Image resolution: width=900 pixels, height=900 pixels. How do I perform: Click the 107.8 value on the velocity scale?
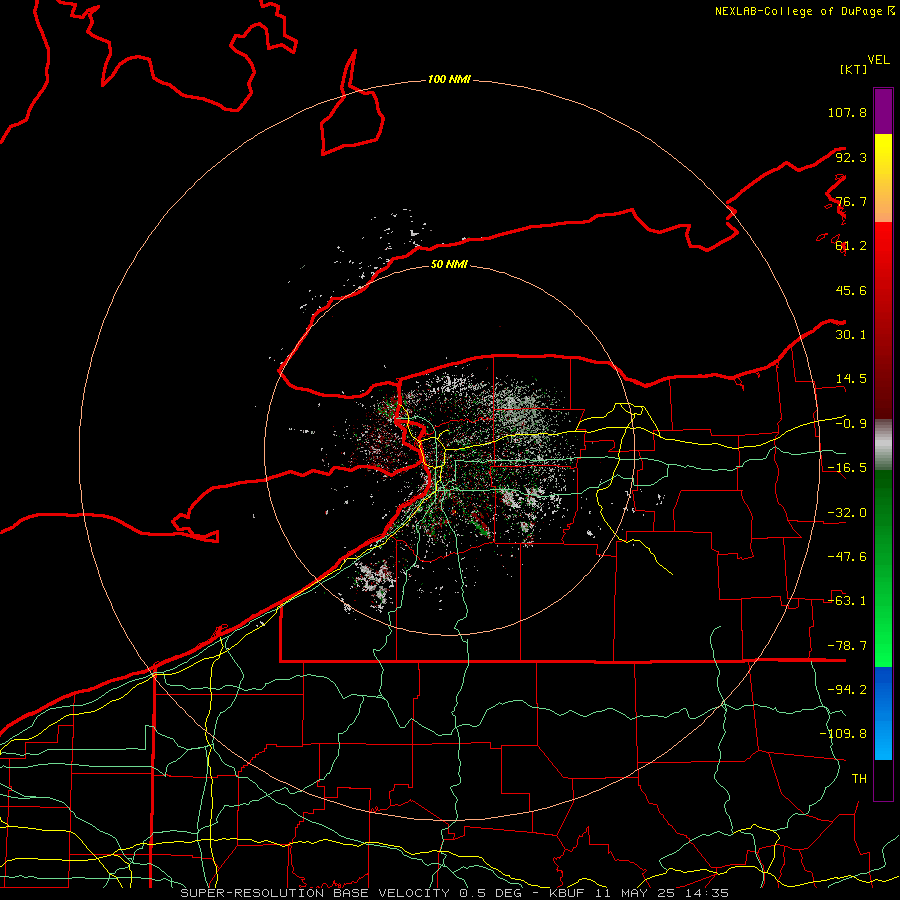(847, 112)
